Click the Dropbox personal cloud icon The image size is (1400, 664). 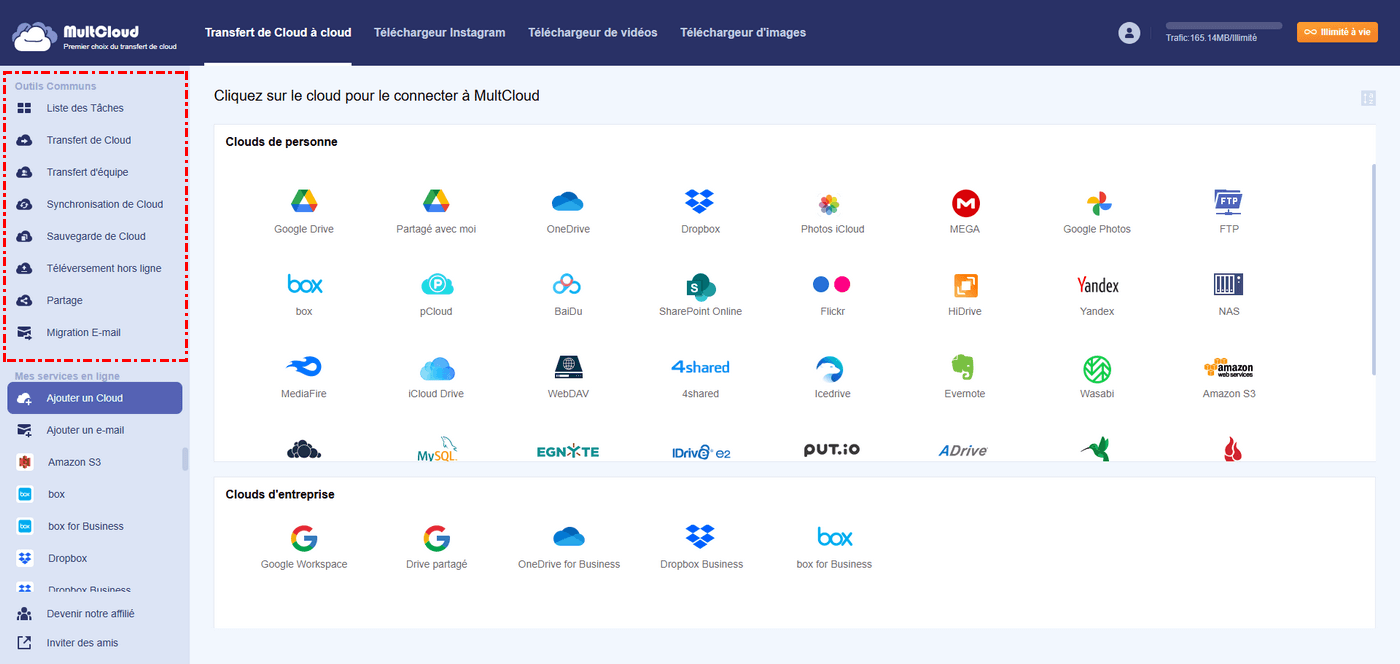point(700,202)
